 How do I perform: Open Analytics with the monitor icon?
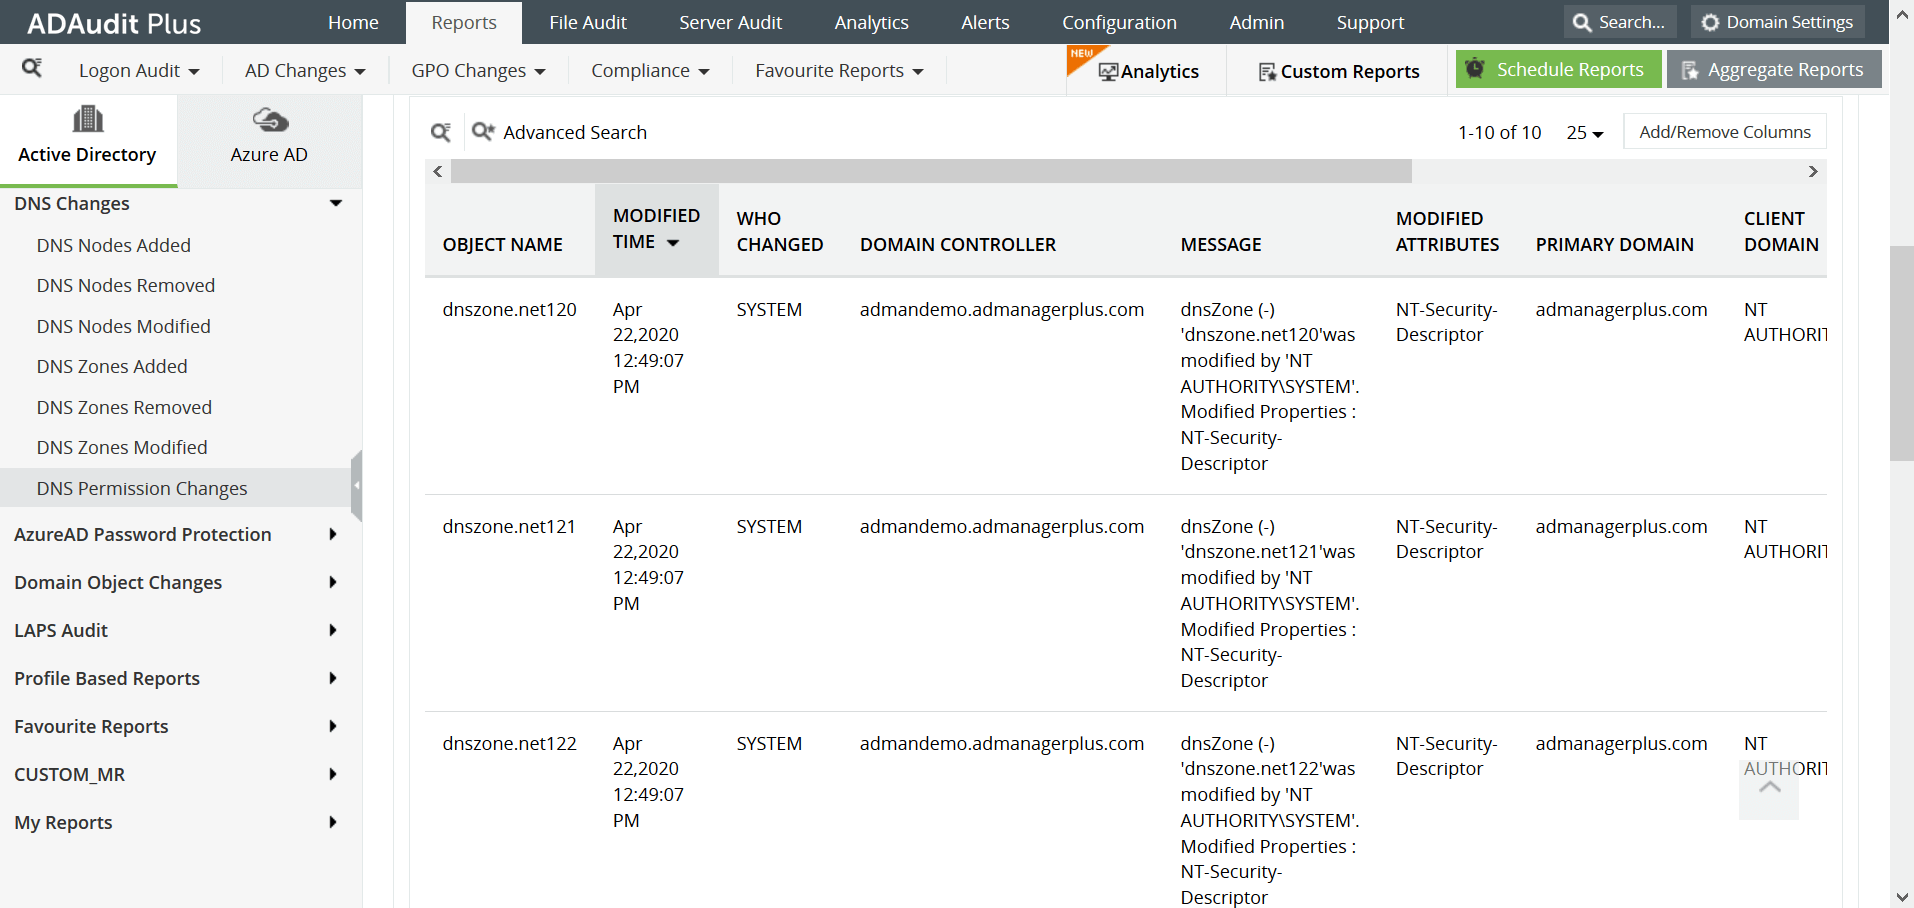point(1149,71)
